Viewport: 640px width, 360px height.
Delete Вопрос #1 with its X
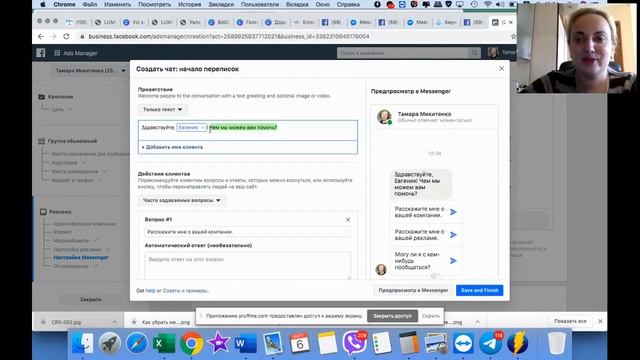tap(348, 220)
